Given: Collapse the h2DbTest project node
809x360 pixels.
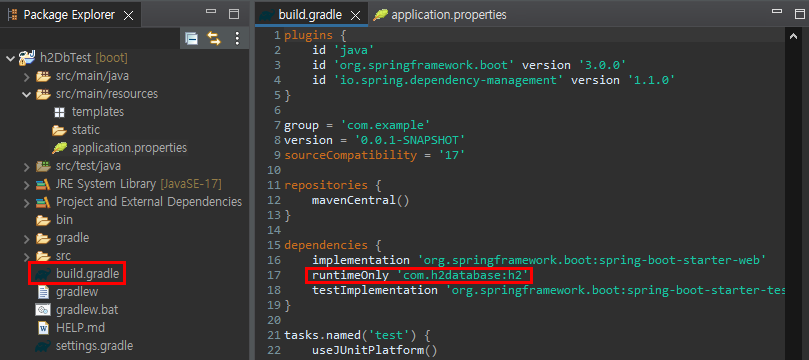Looking at the screenshot, I should [10, 58].
